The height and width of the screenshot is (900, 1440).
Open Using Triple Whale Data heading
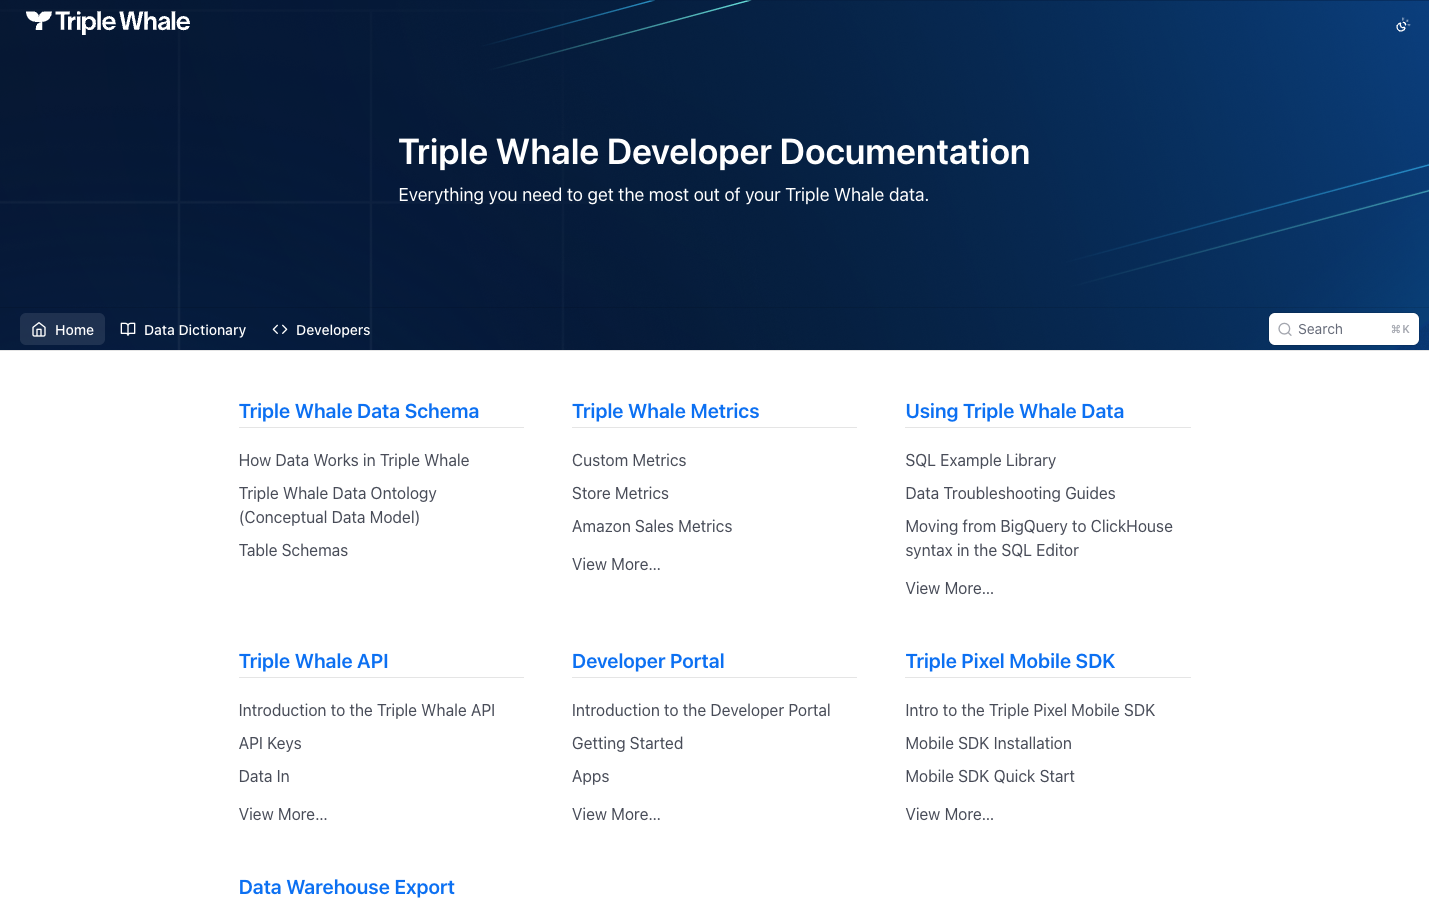1014,411
